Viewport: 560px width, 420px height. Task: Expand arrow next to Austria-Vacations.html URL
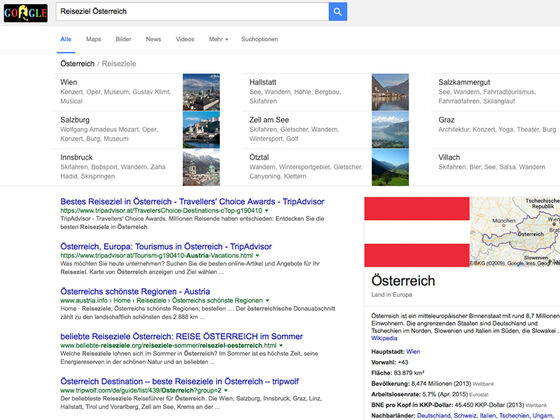pyautogui.click(x=258, y=256)
